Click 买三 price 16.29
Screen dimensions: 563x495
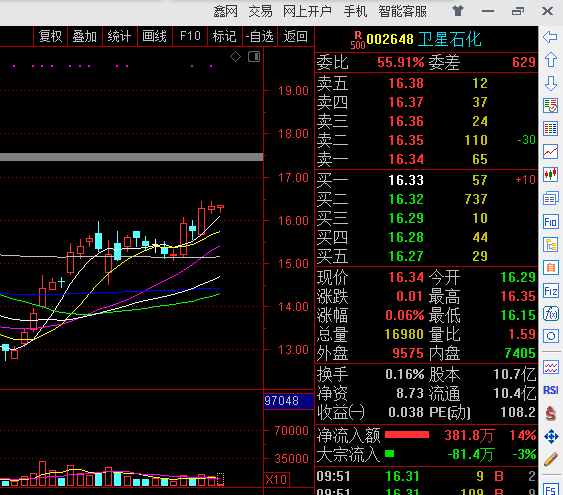[406, 218]
